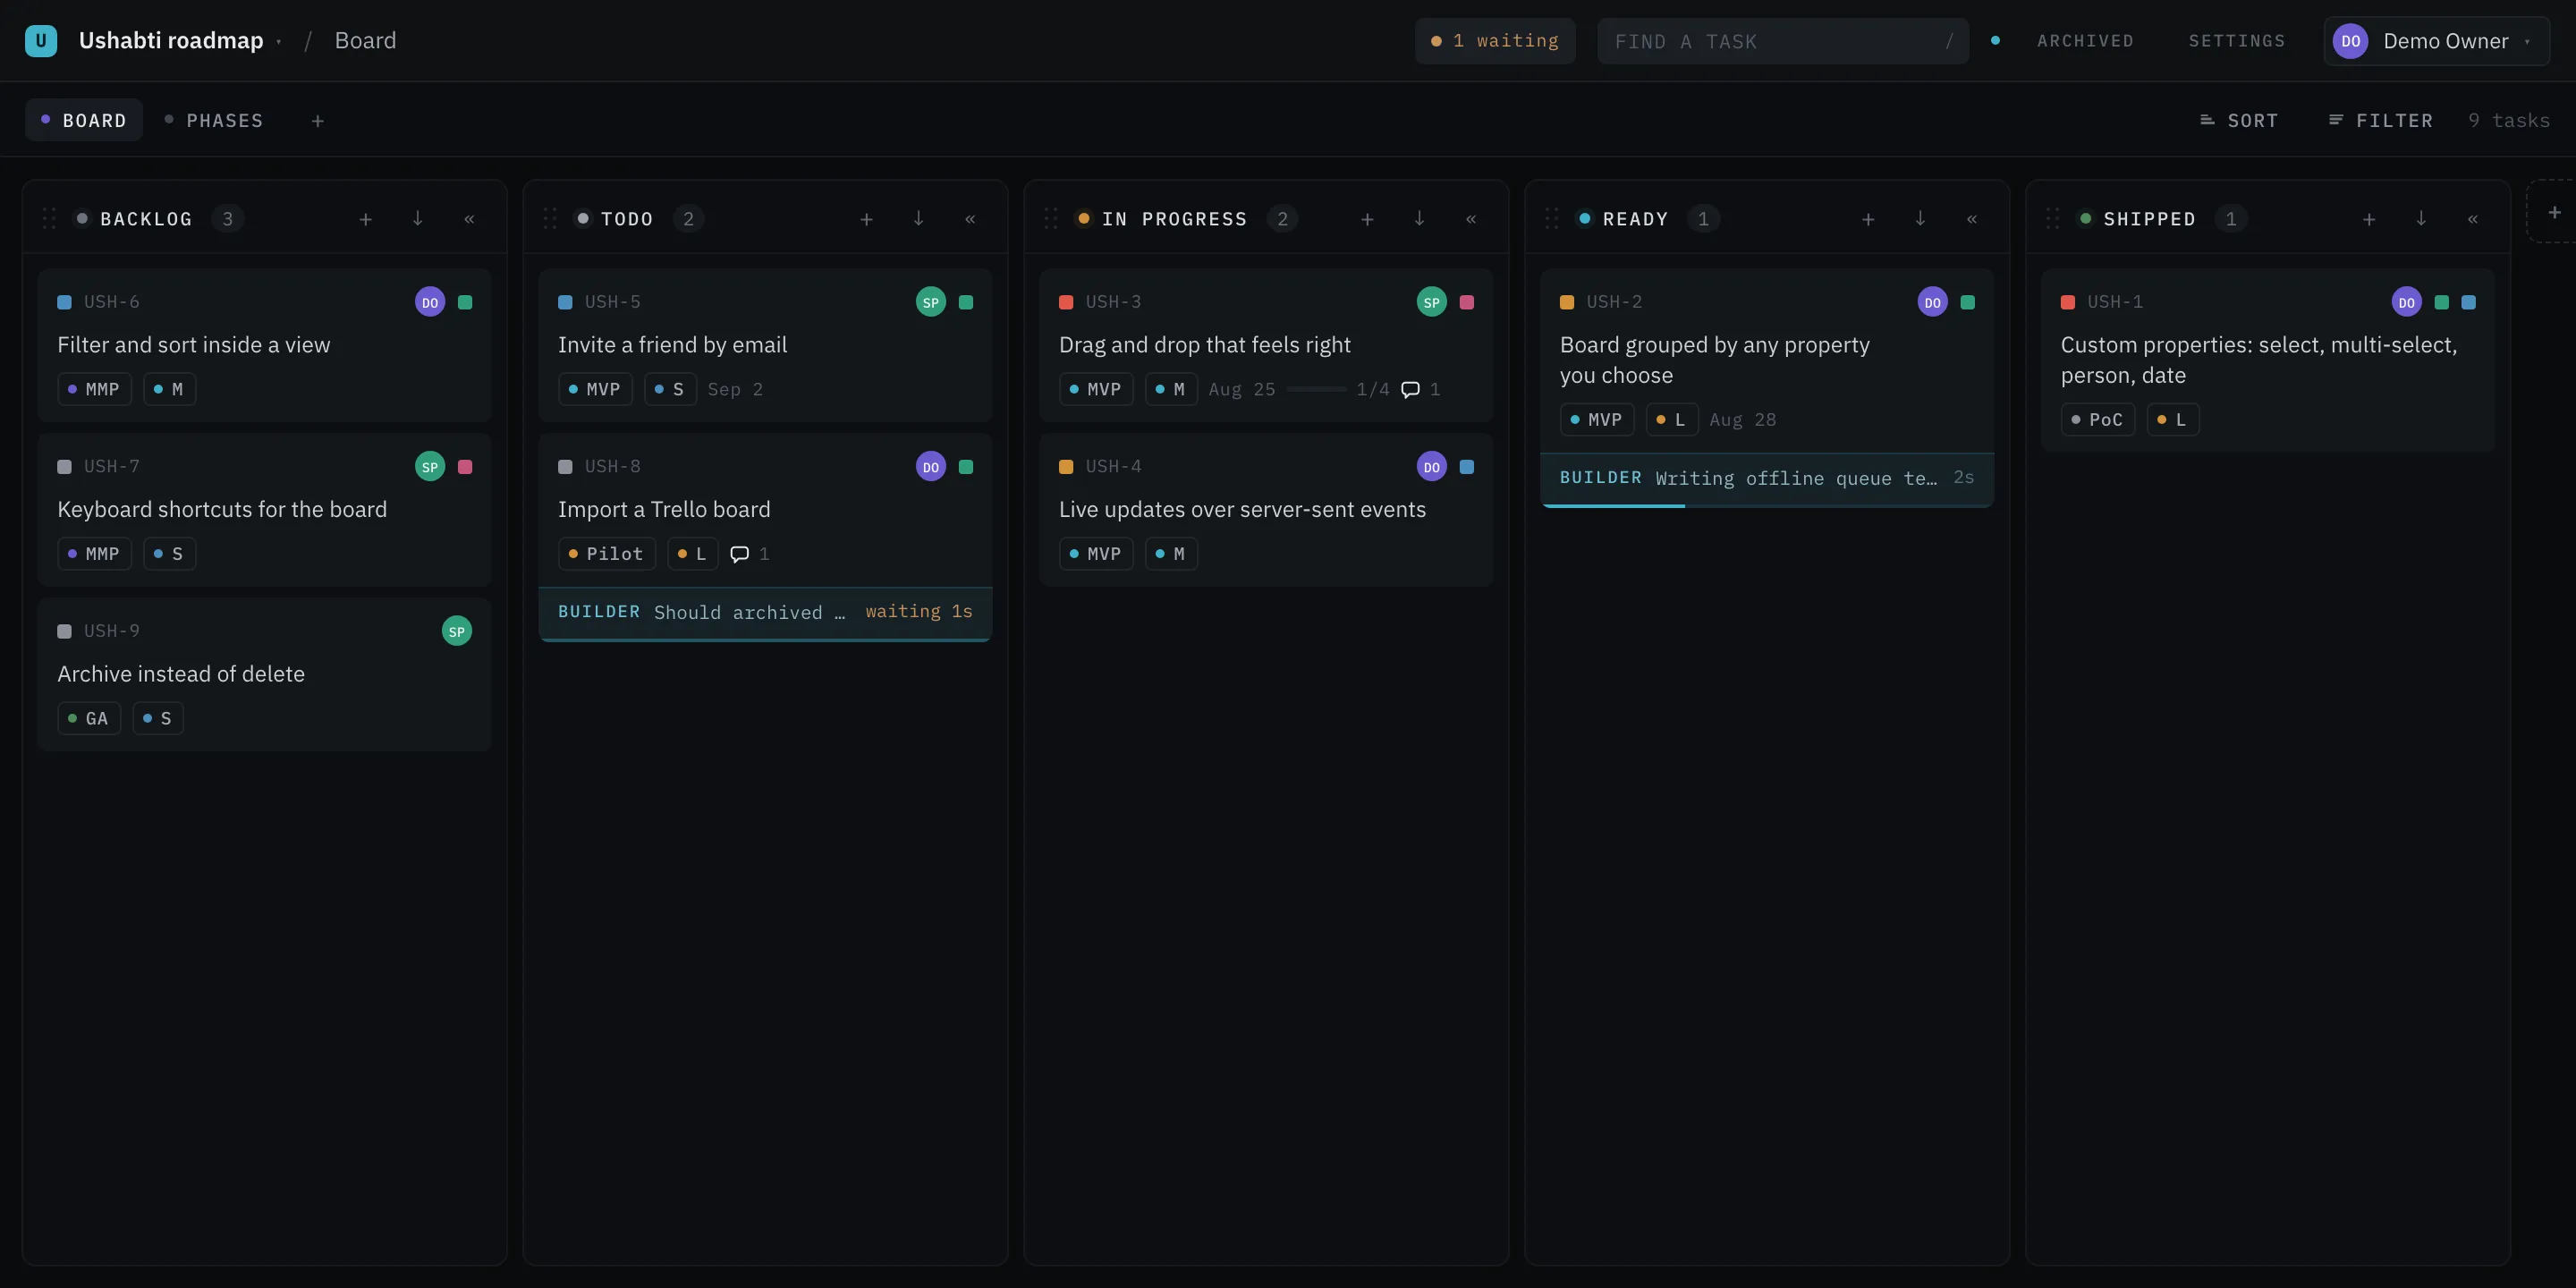Add a task to the Ready column
The height and width of the screenshot is (1288, 2576).
(1869, 219)
